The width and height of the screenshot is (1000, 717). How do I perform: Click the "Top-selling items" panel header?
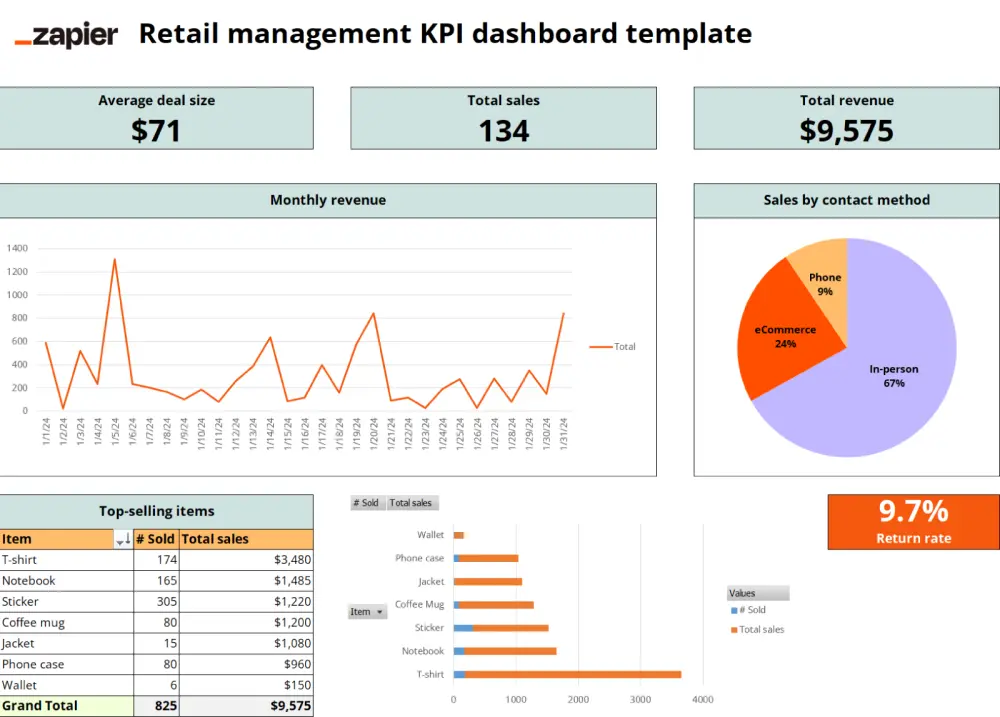click(156, 511)
